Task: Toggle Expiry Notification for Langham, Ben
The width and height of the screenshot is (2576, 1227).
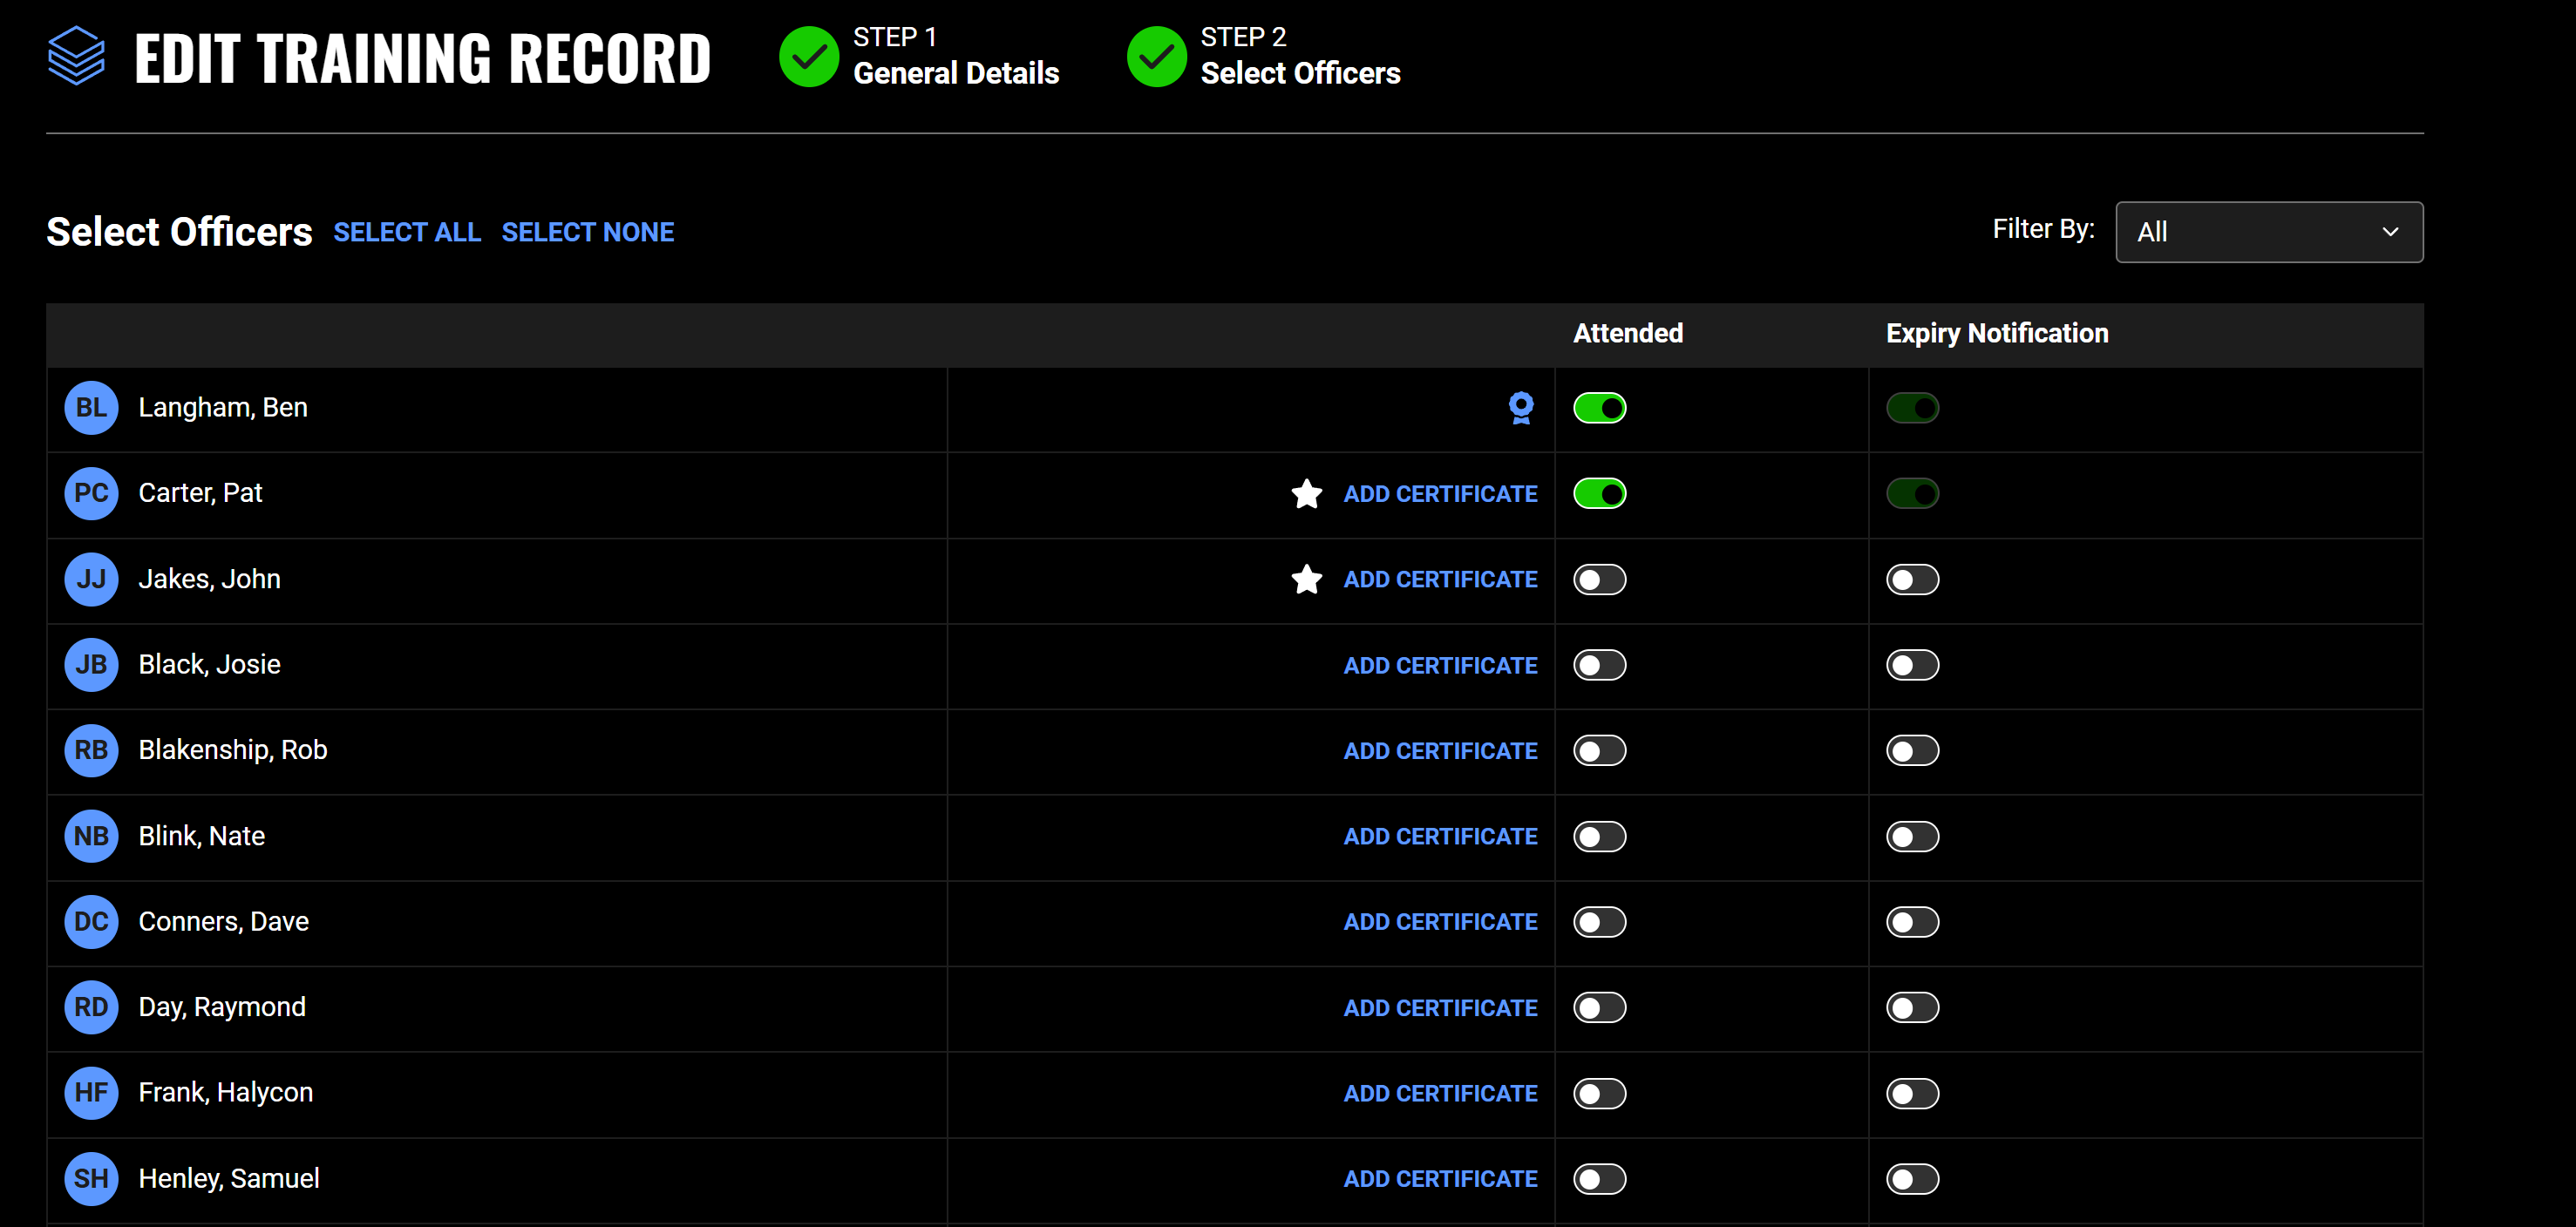Action: (1913, 408)
